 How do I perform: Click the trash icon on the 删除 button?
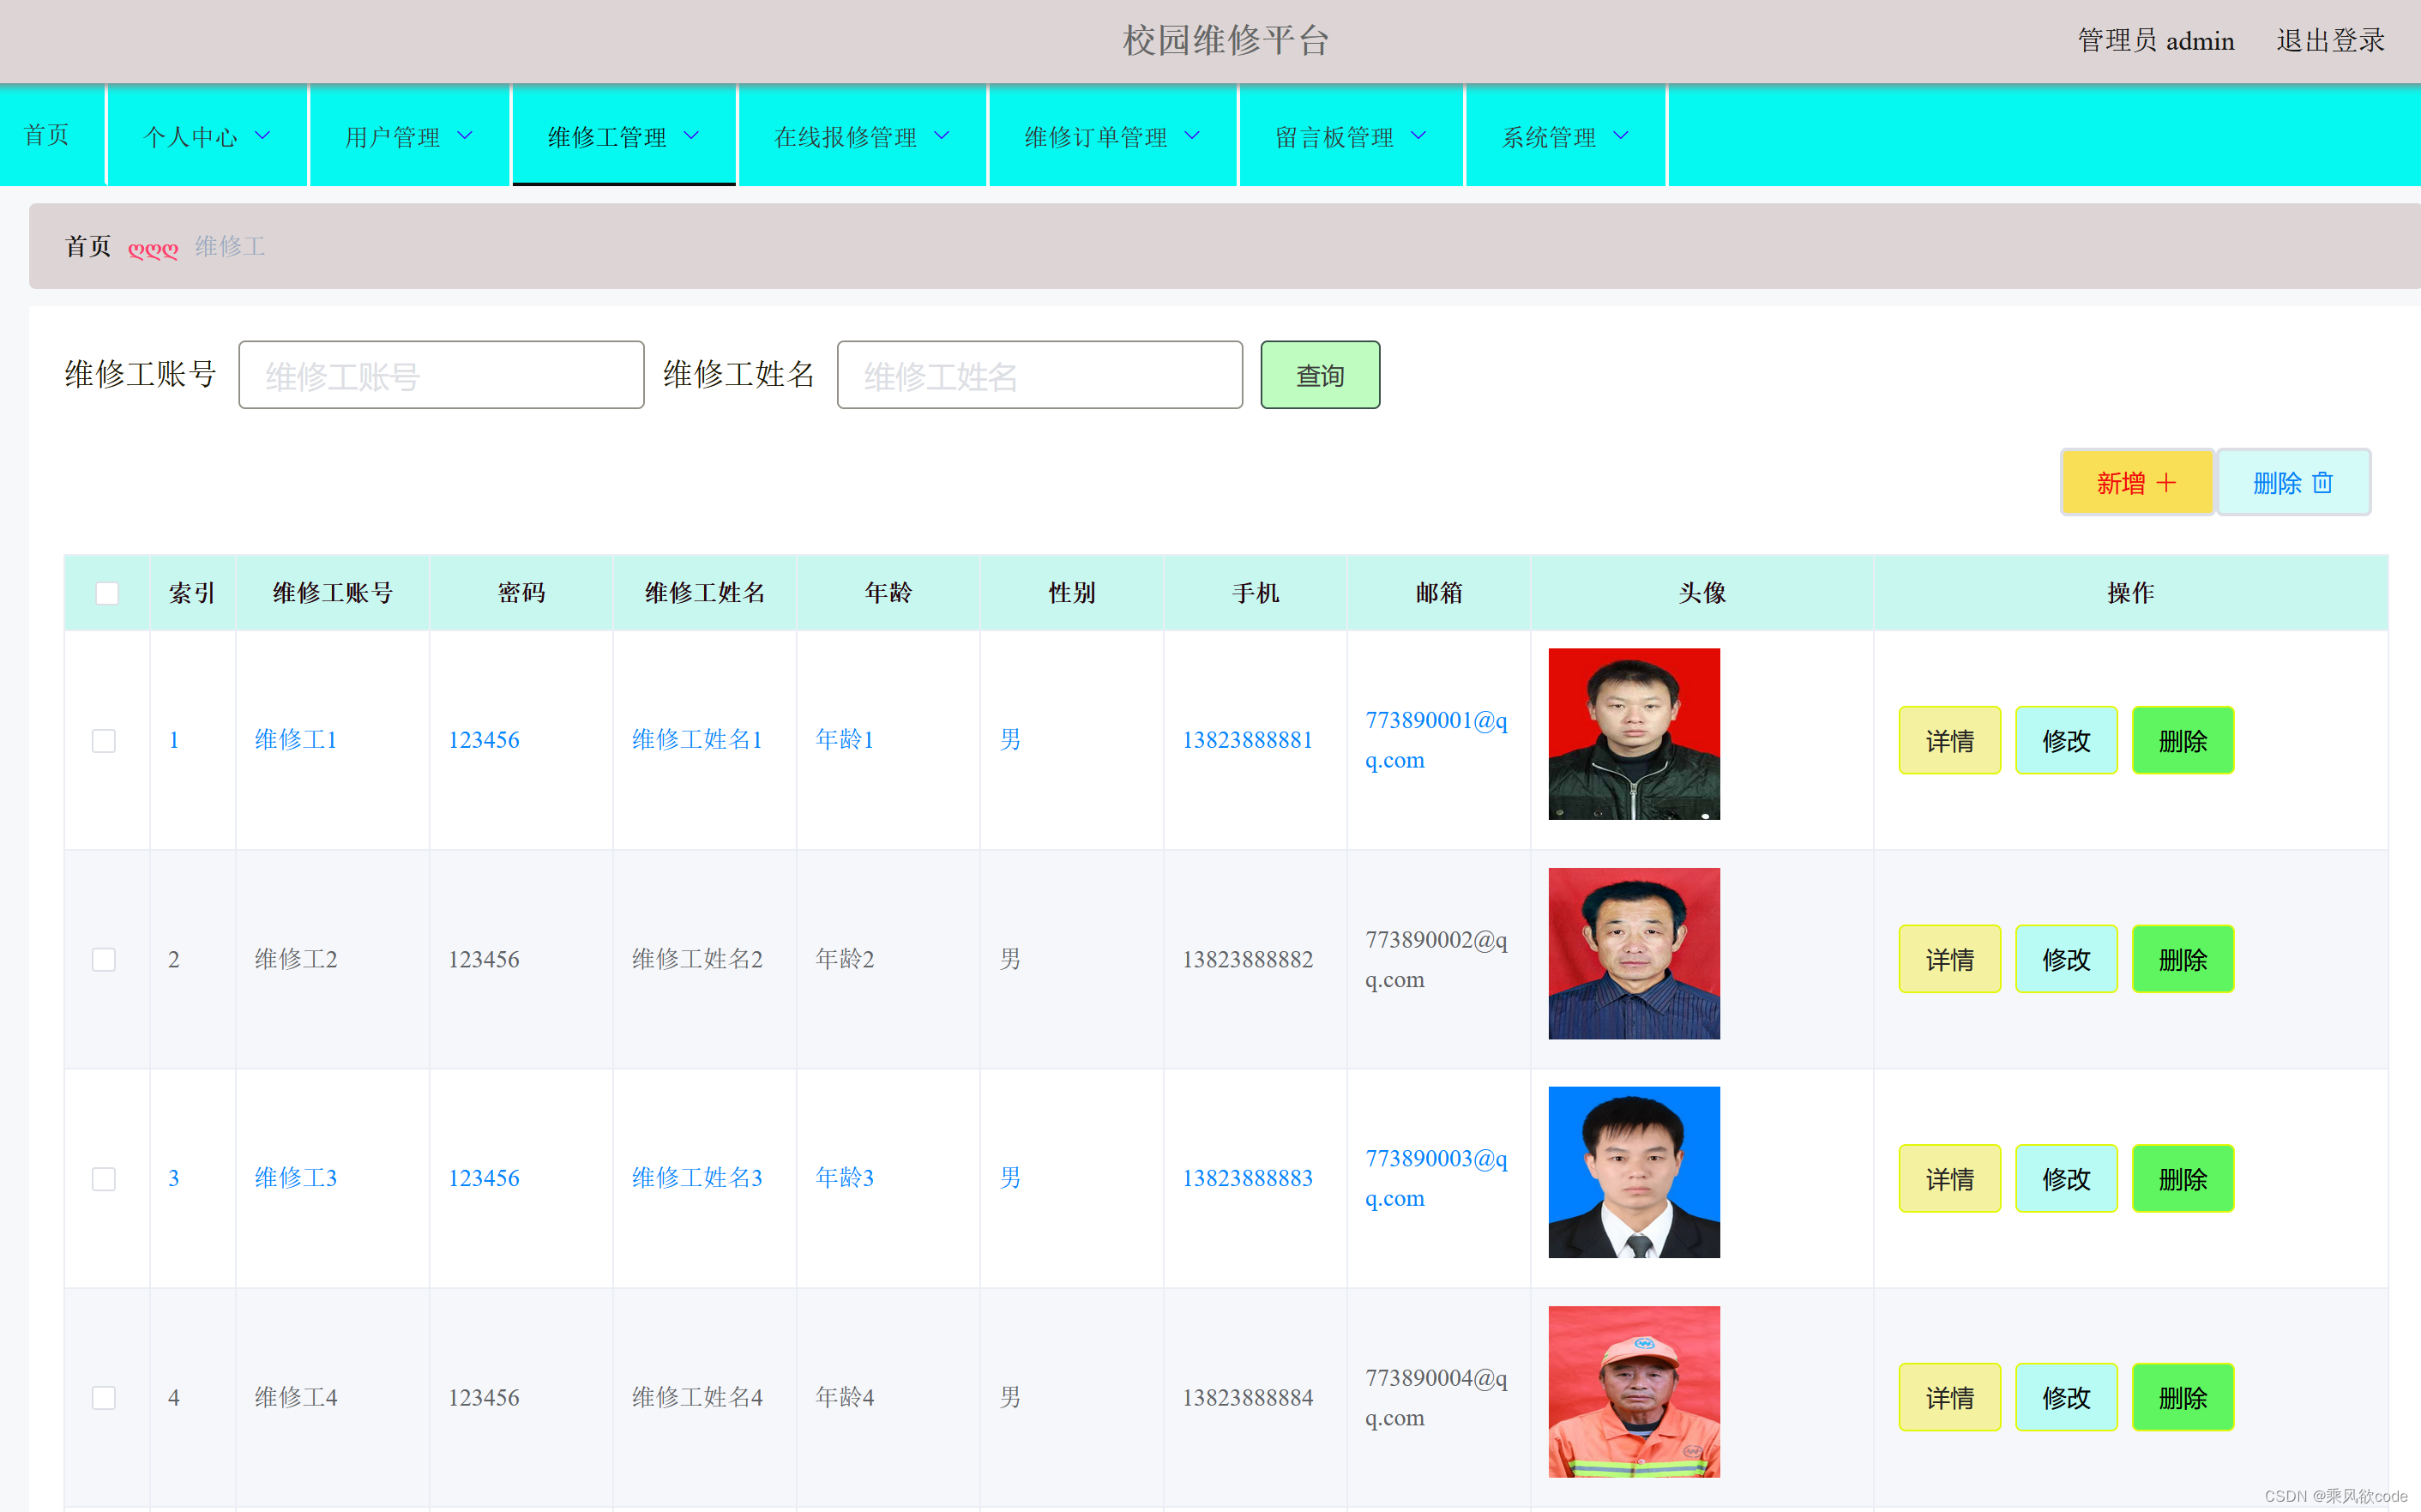coord(2322,483)
